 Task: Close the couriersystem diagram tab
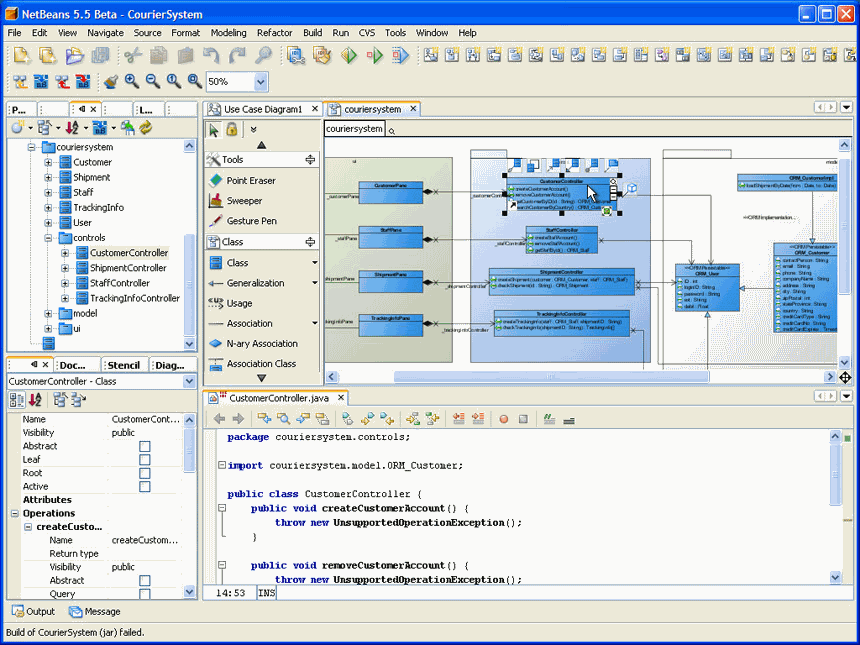(413, 109)
